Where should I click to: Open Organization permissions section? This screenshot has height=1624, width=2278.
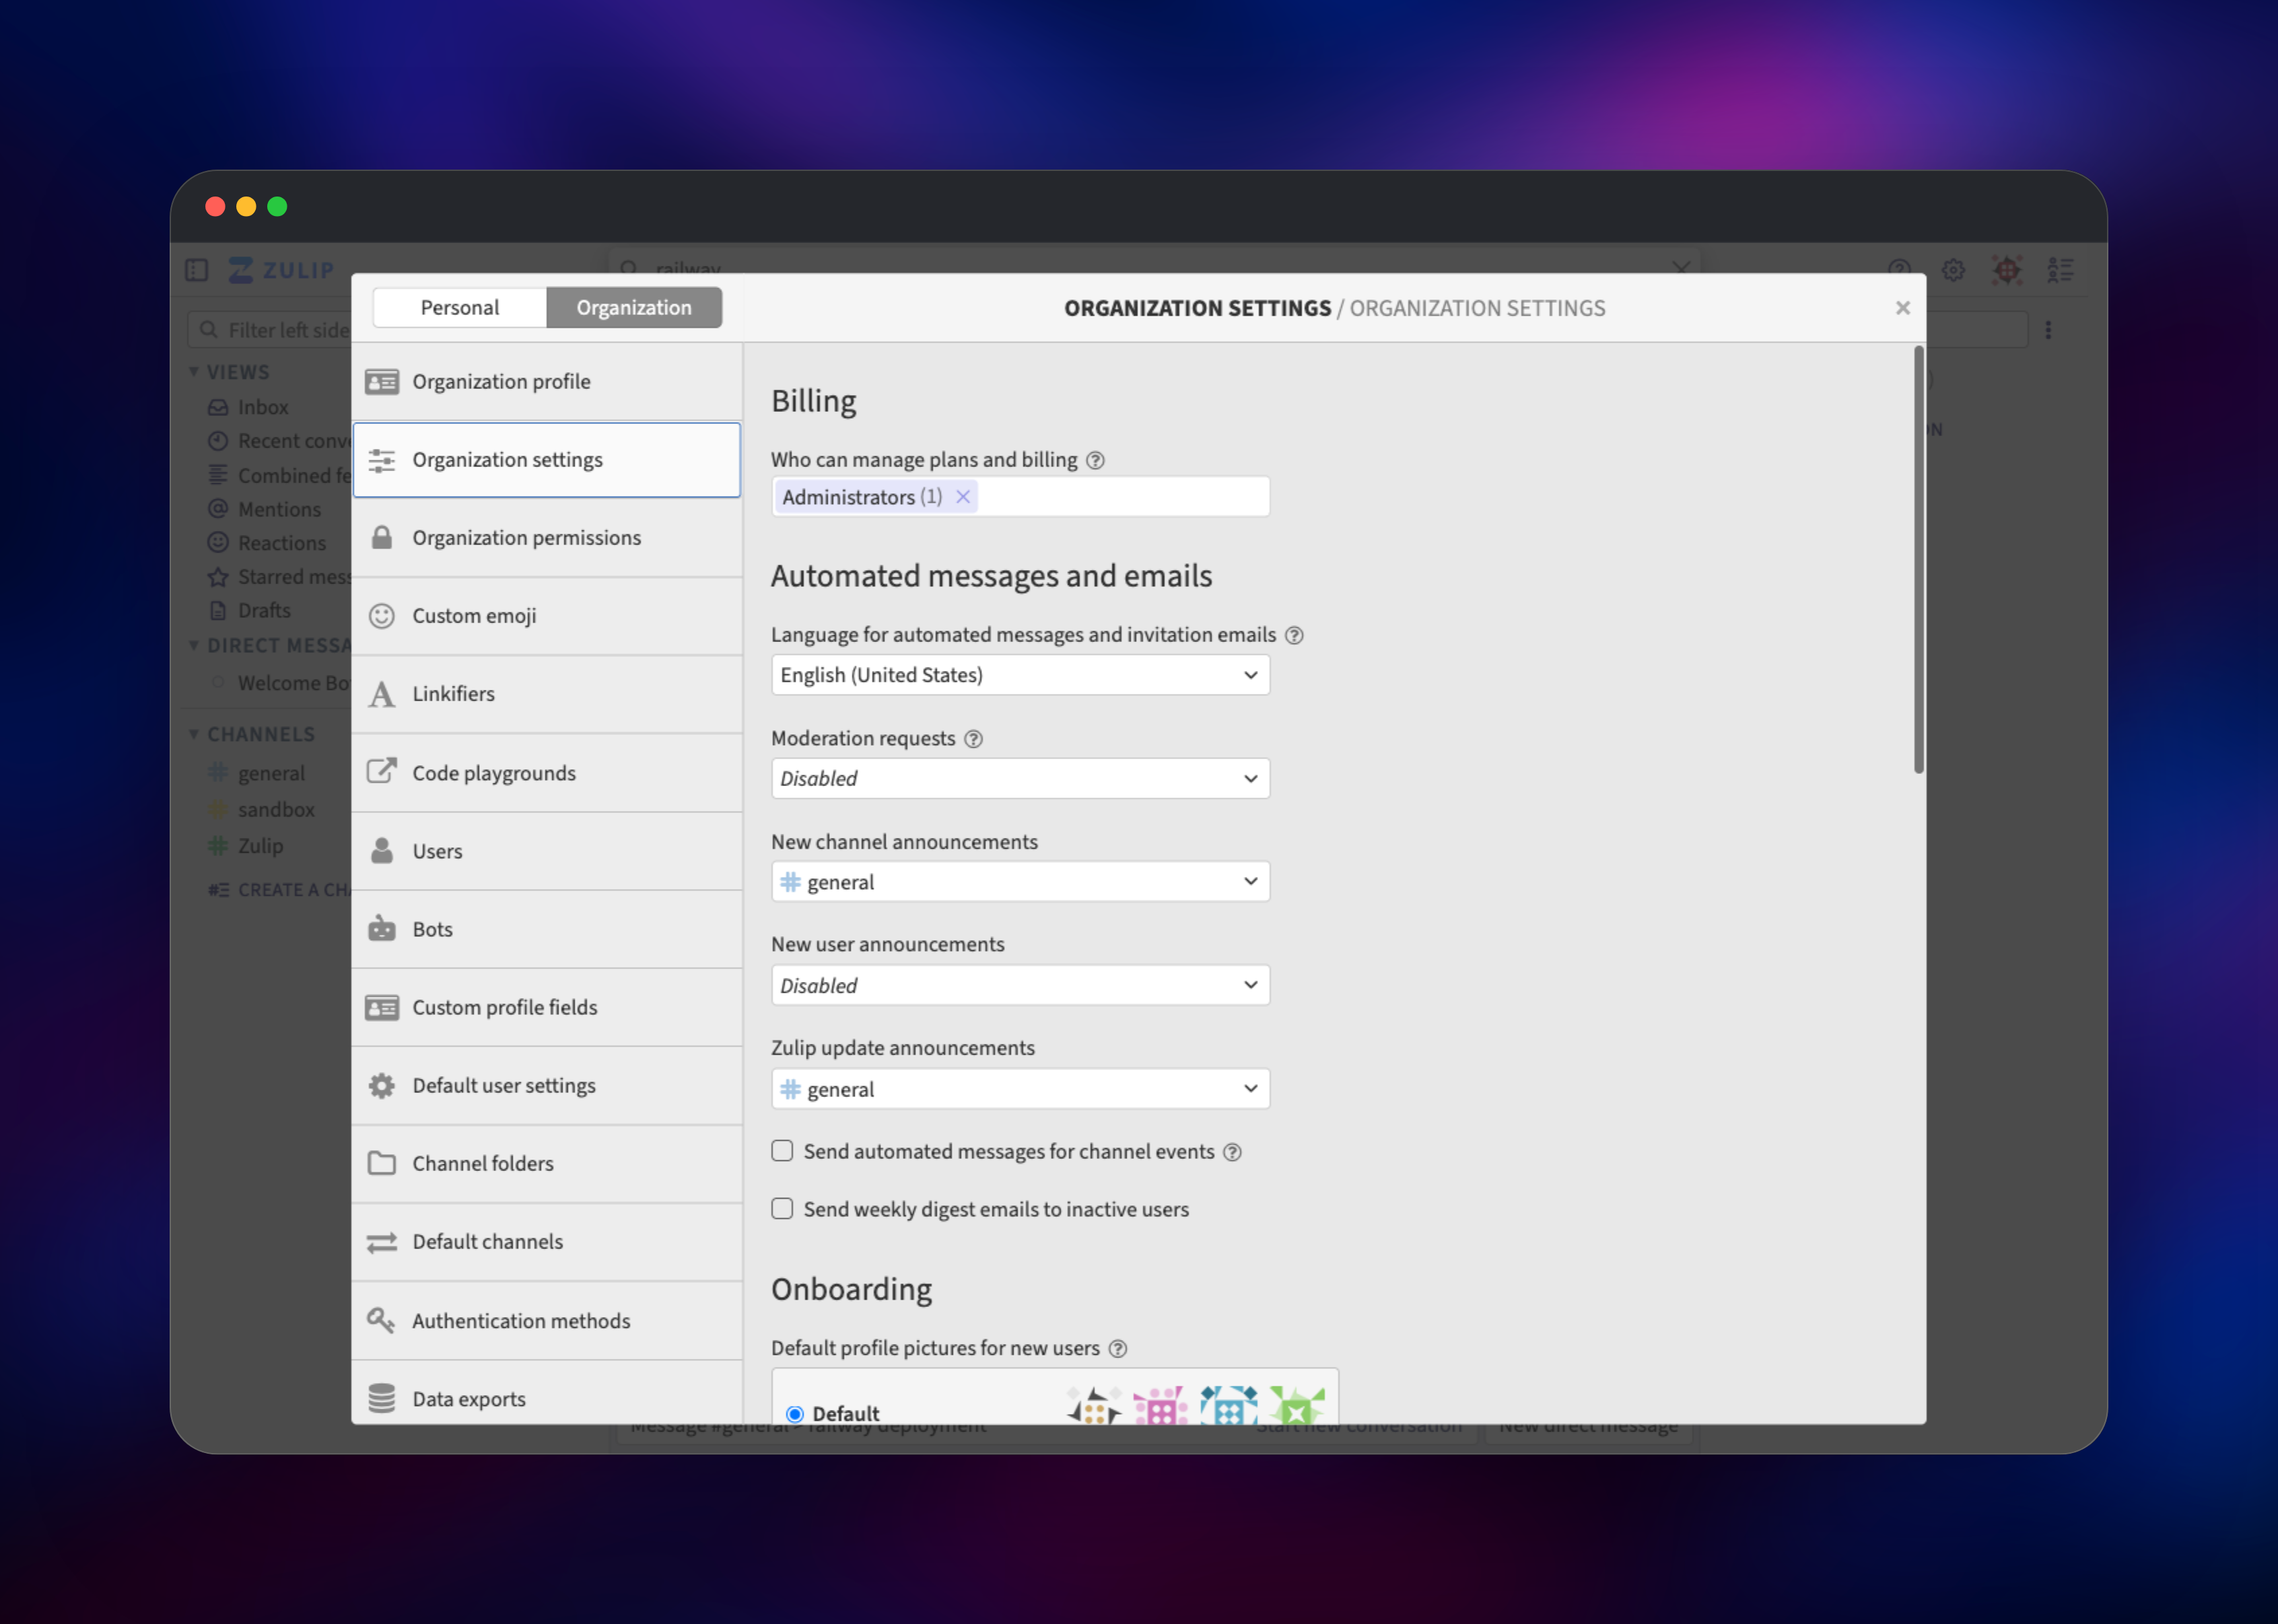pos(547,537)
